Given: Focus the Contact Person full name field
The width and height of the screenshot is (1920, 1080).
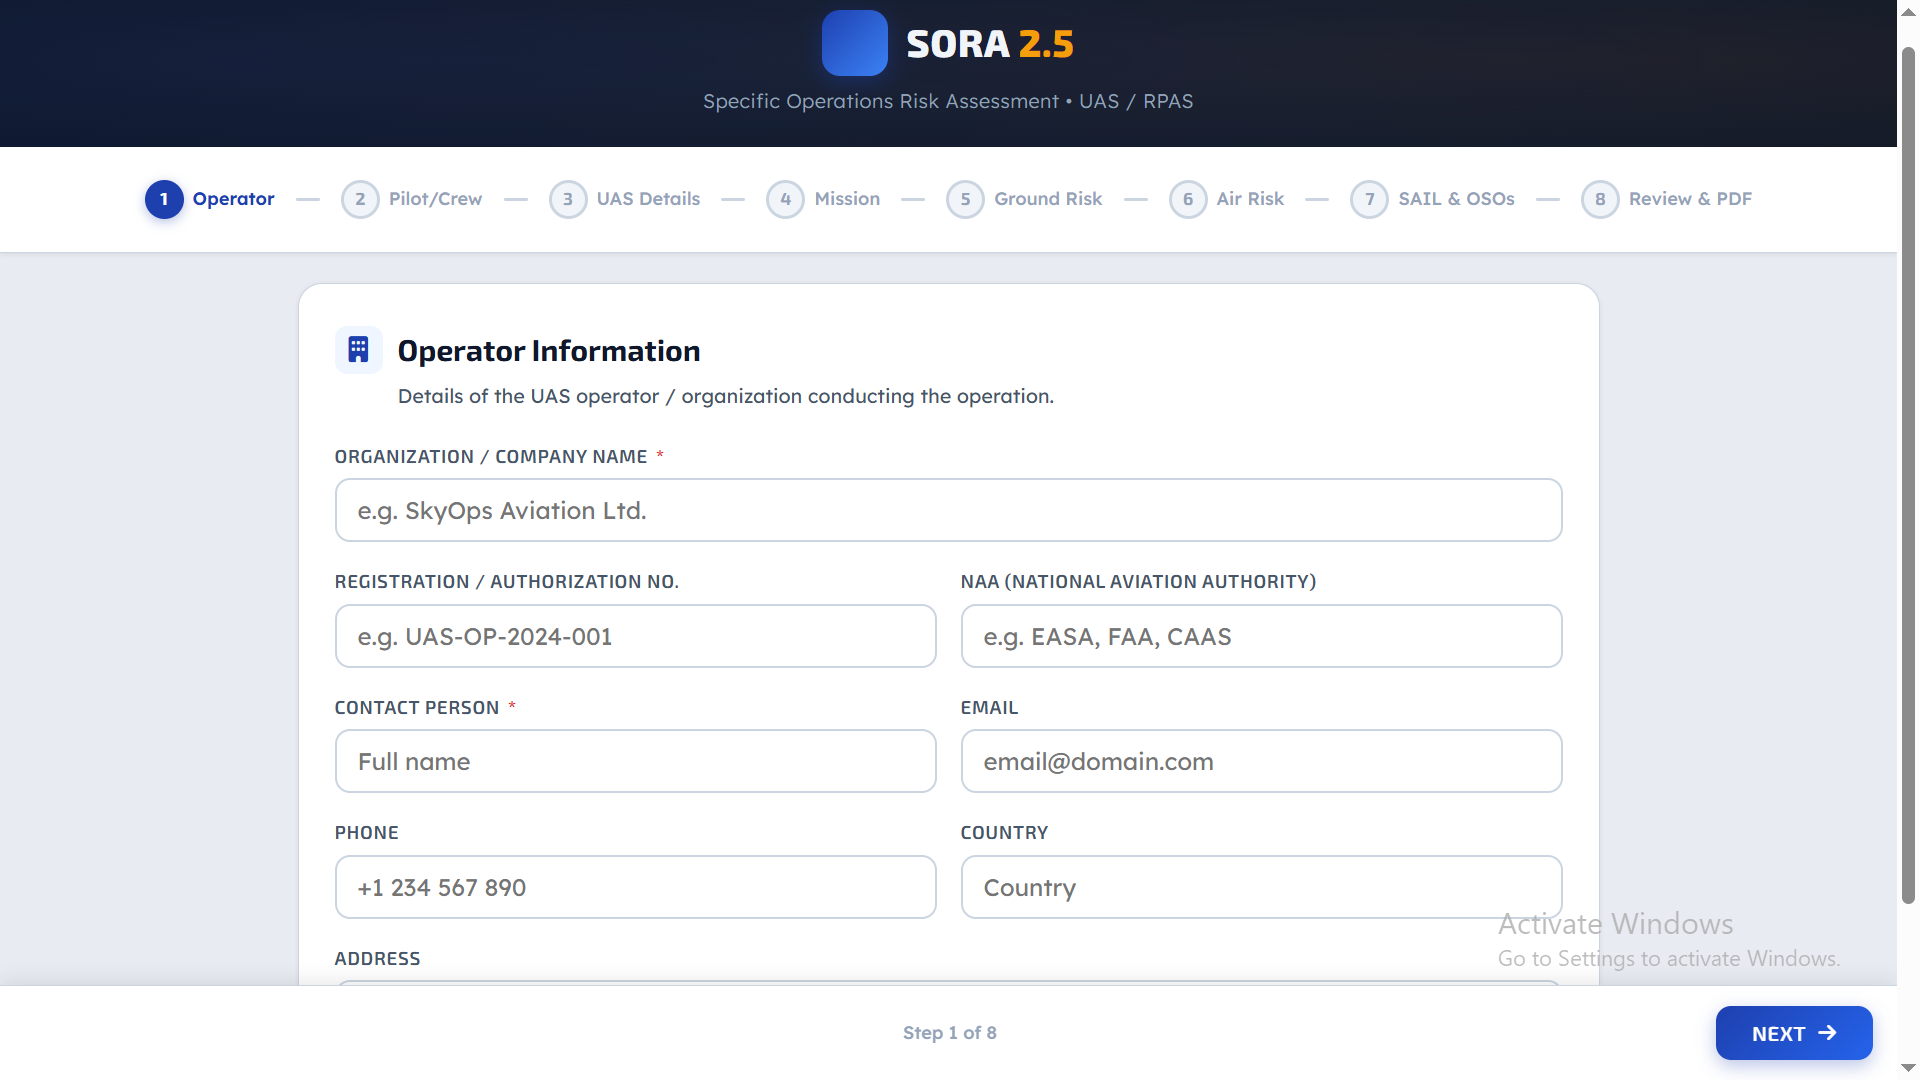Looking at the screenshot, I should (635, 761).
